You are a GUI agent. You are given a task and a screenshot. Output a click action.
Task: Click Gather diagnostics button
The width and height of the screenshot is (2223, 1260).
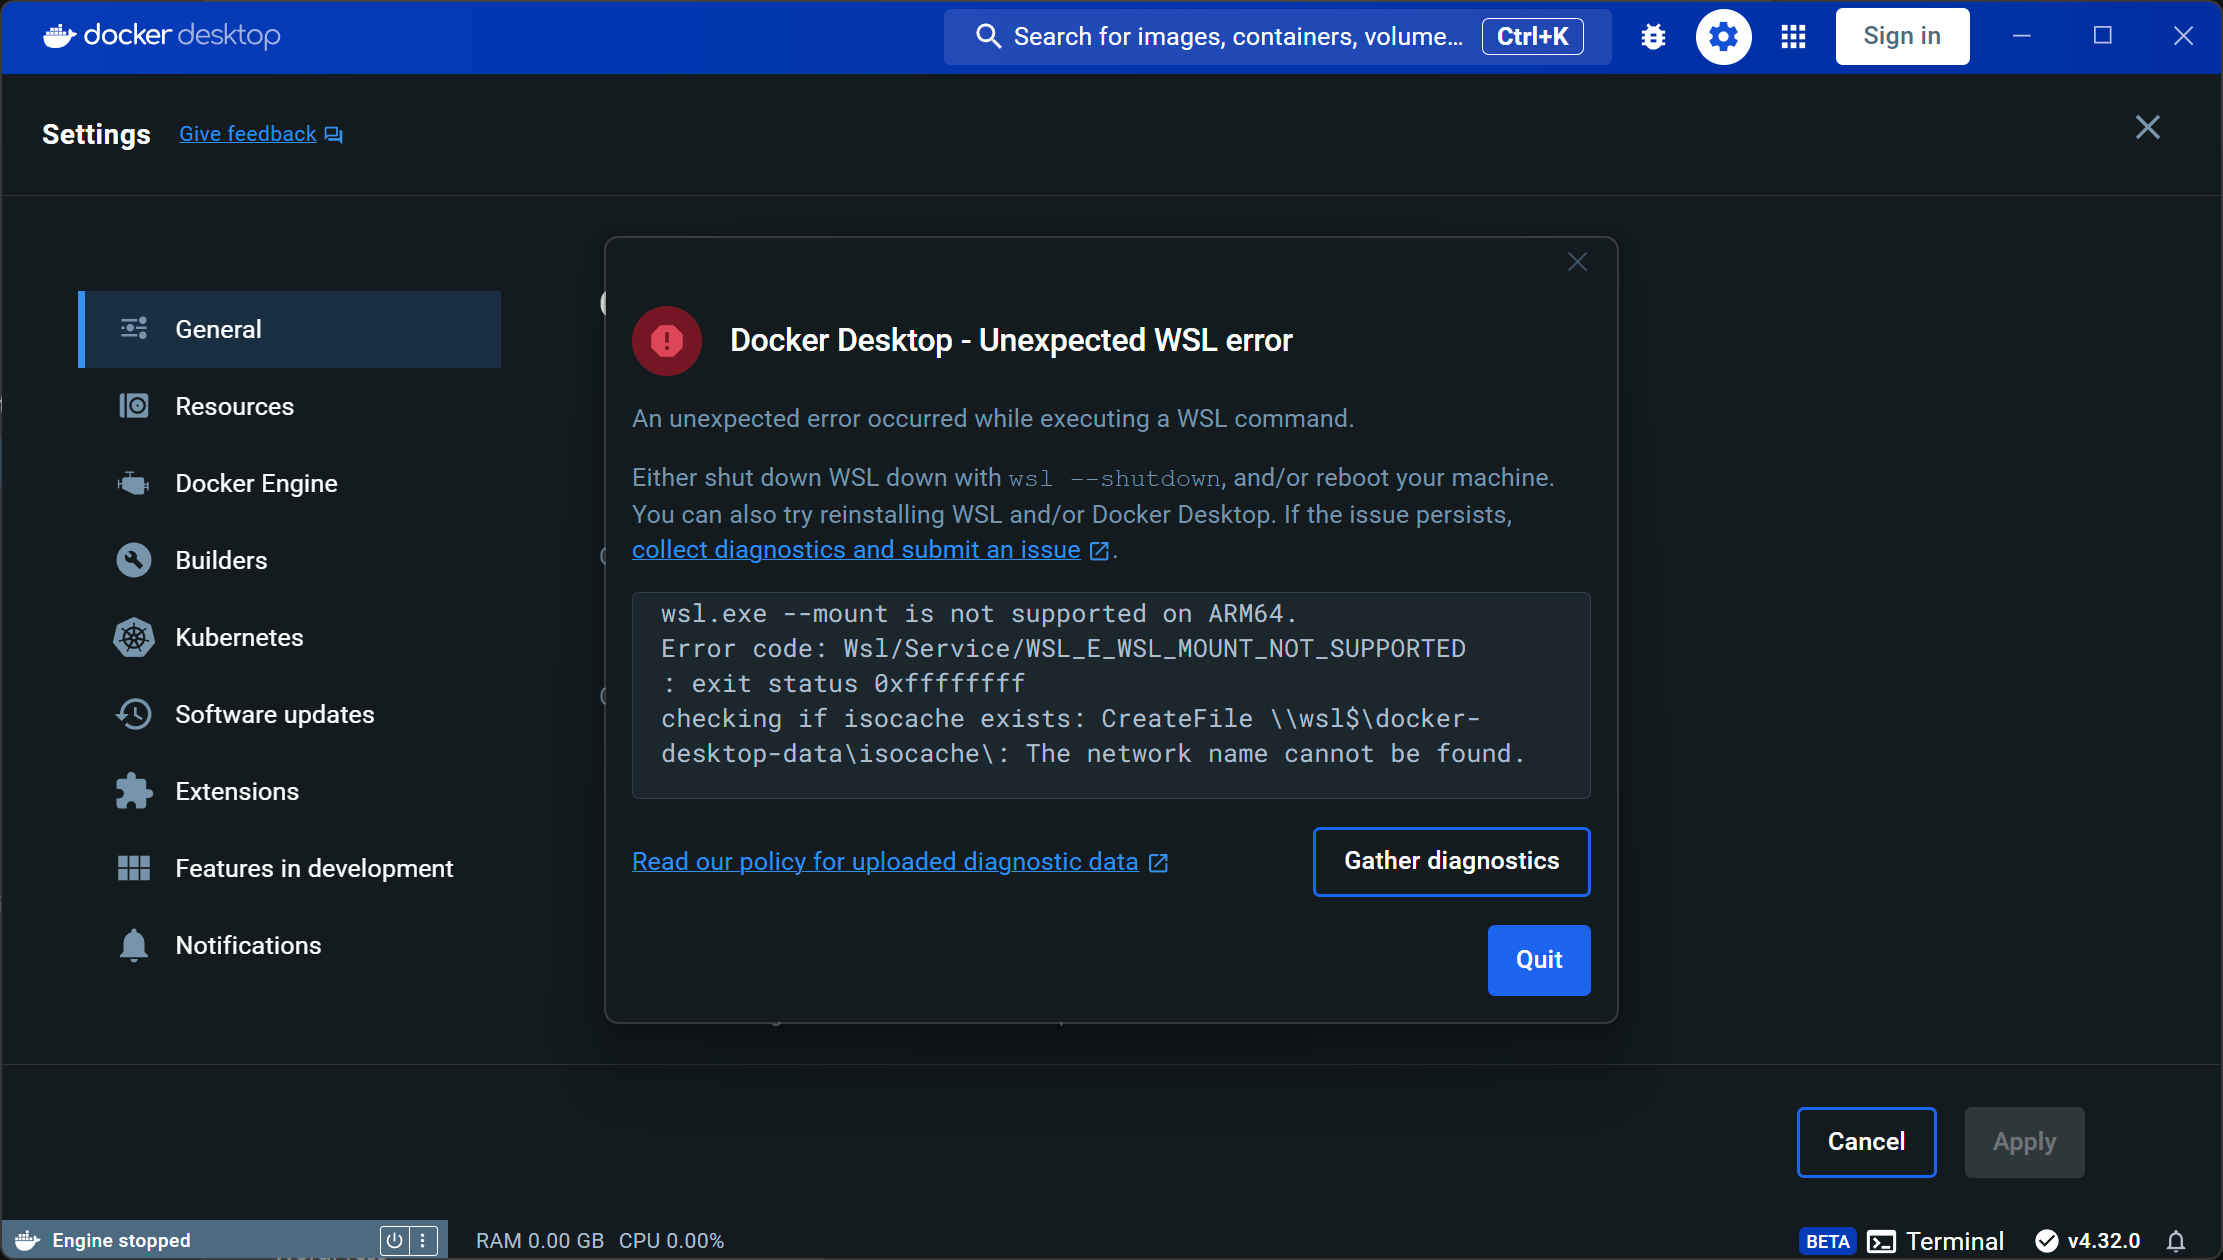click(1451, 861)
